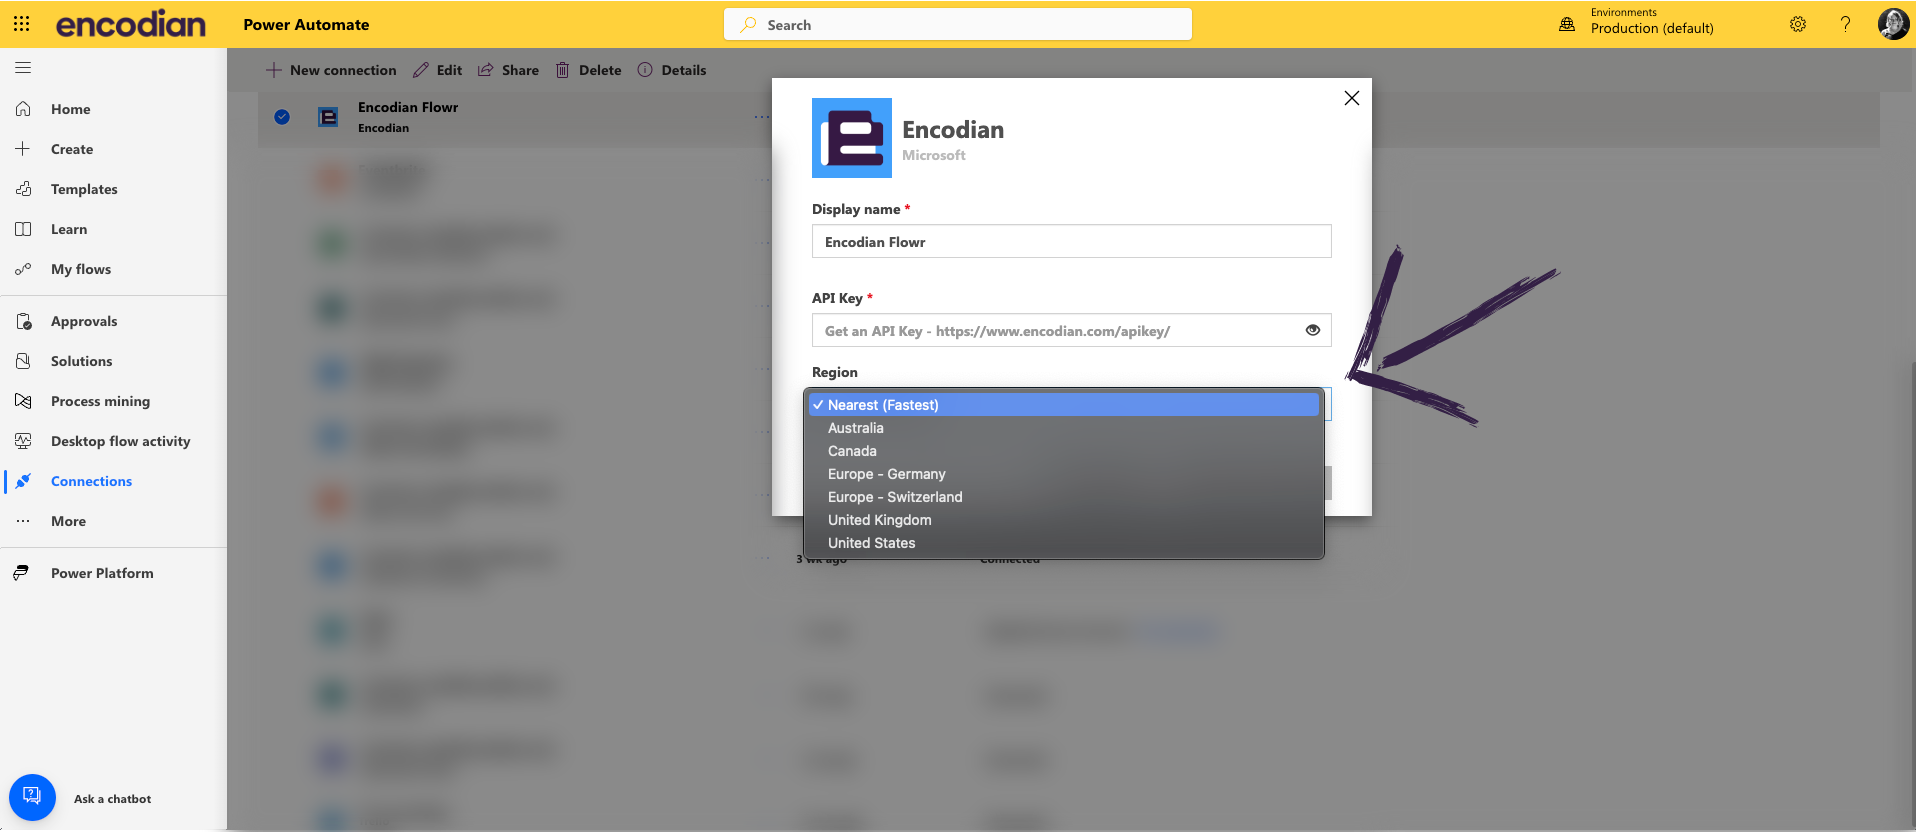The width and height of the screenshot is (1916, 832).
Task: Select Nearest (Fastest) region option
Action: [1064, 404]
